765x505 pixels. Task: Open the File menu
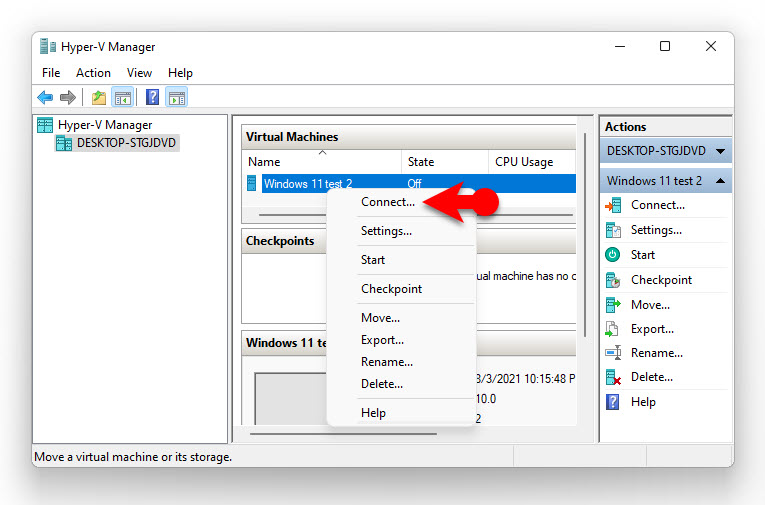(x=51, y=73)
